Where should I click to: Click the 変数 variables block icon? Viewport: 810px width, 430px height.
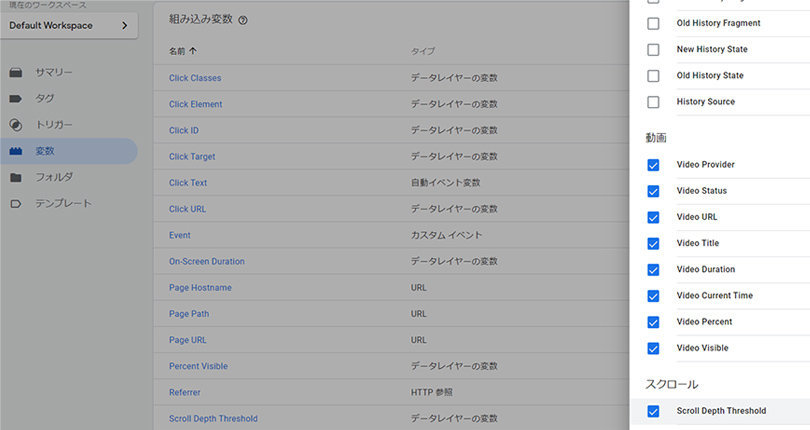click(x=16, y=151)
